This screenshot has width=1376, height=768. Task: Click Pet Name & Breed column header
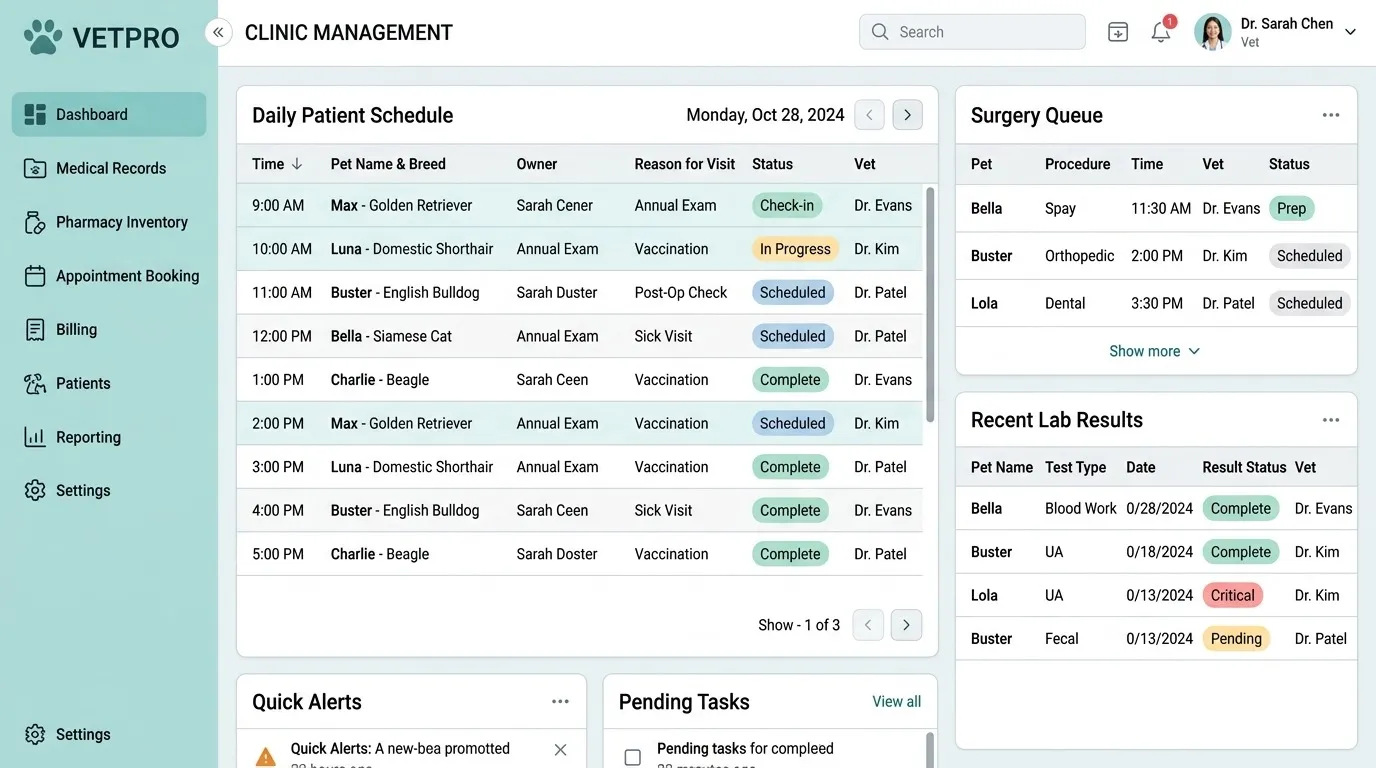coord(388,164)
